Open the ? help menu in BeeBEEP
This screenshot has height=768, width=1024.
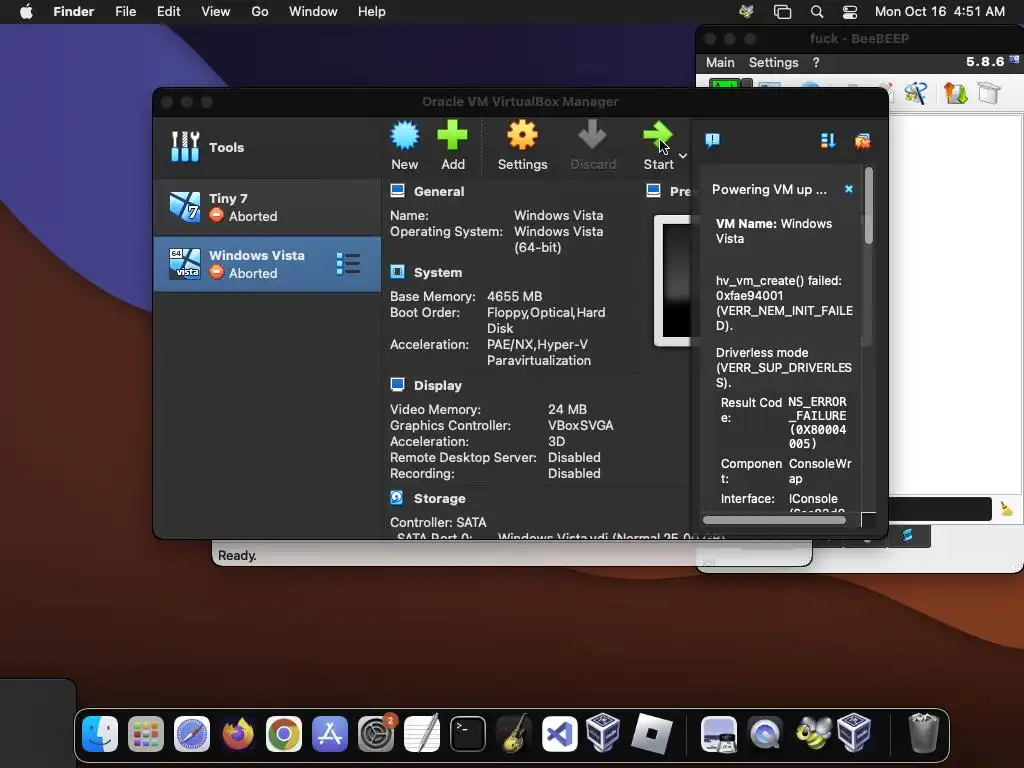[816, 63]
